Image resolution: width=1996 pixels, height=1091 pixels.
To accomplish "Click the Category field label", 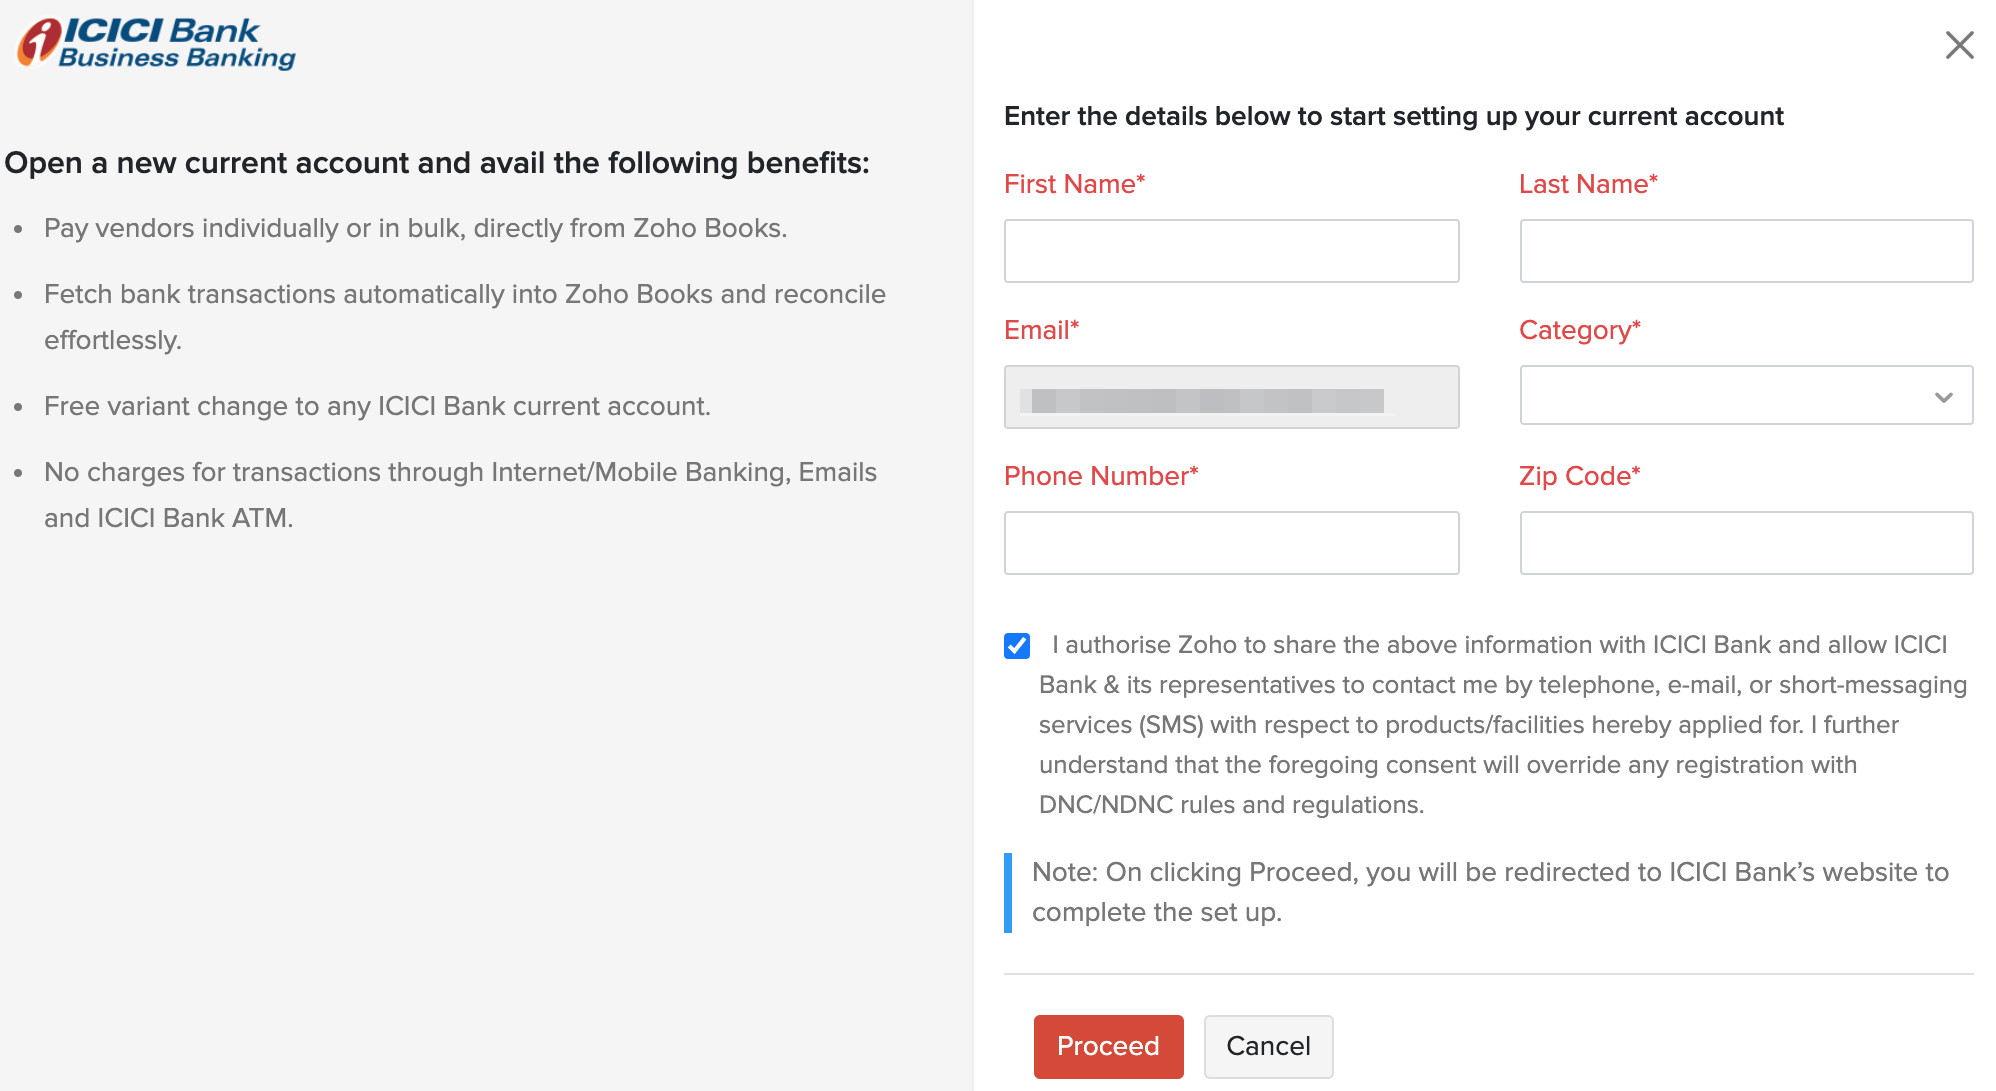I will (1579, 330).
